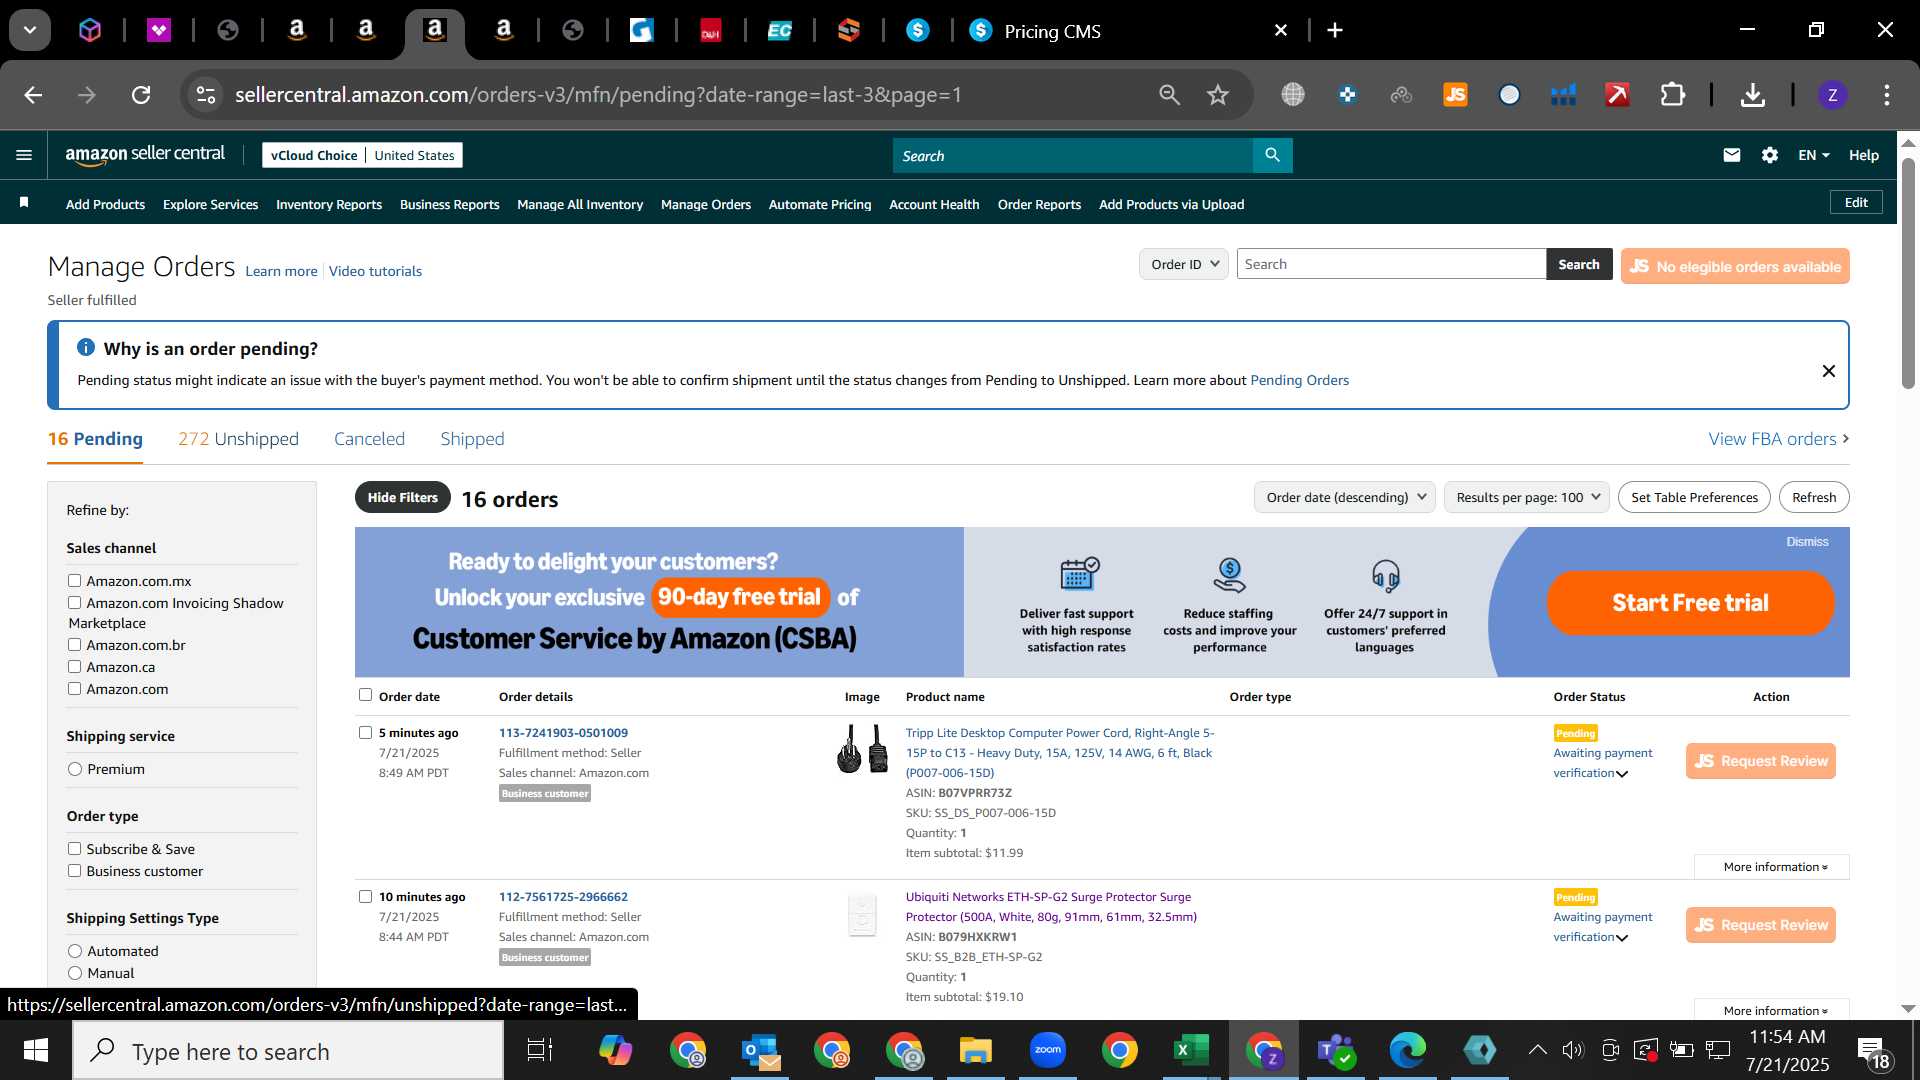Open the messages envelope icon
This screenshot has width=1920, height=1080.
point(1732,155)
